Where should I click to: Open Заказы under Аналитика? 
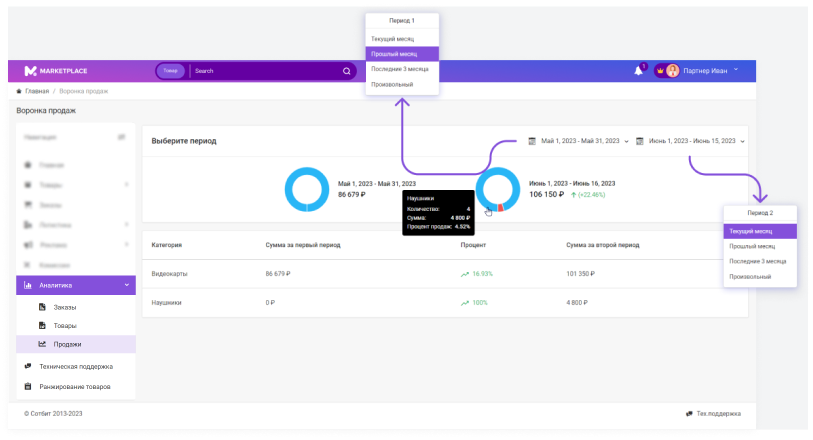pos(64,307)
